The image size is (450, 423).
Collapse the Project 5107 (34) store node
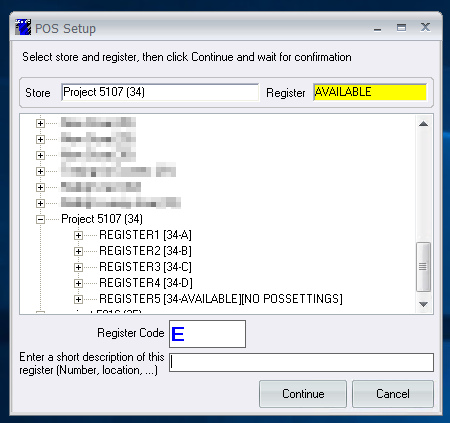[40, 219]
